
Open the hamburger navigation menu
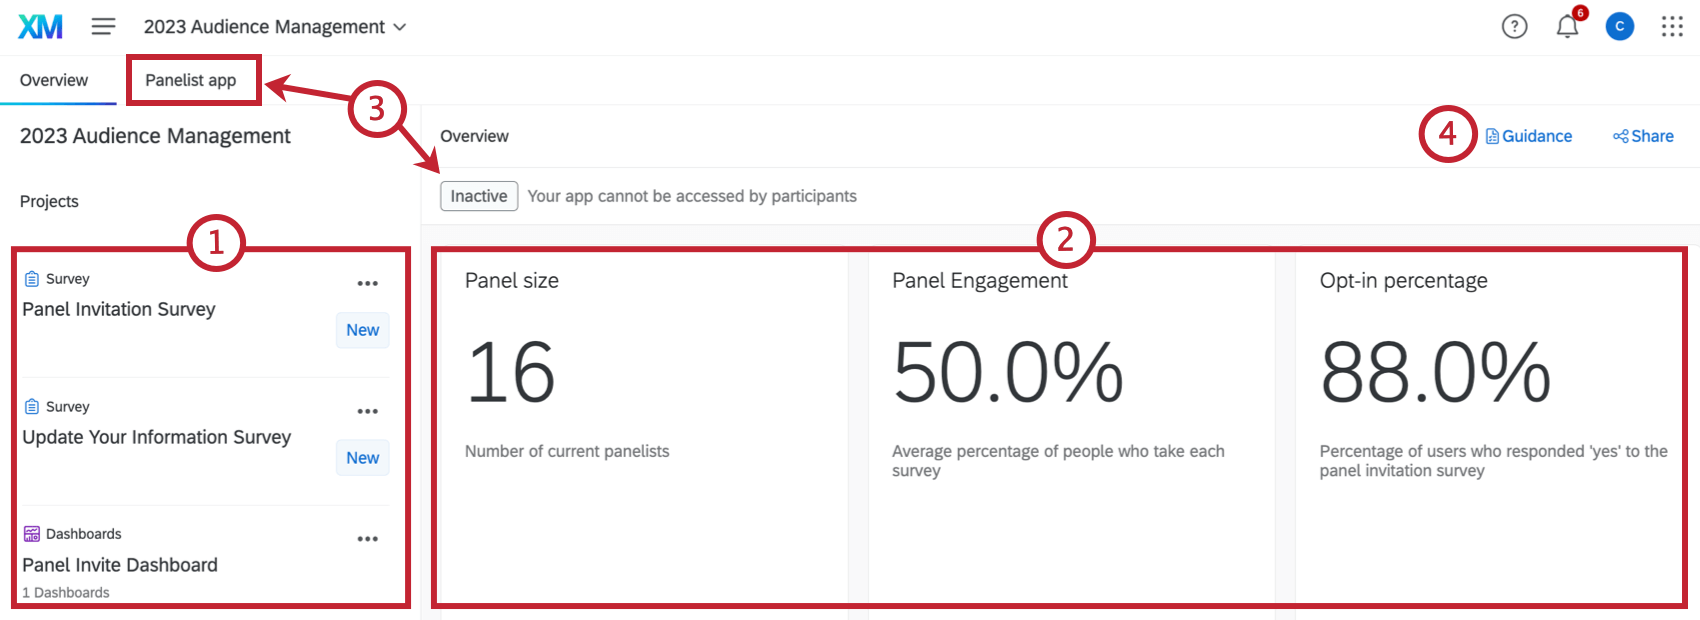point(103,26)
